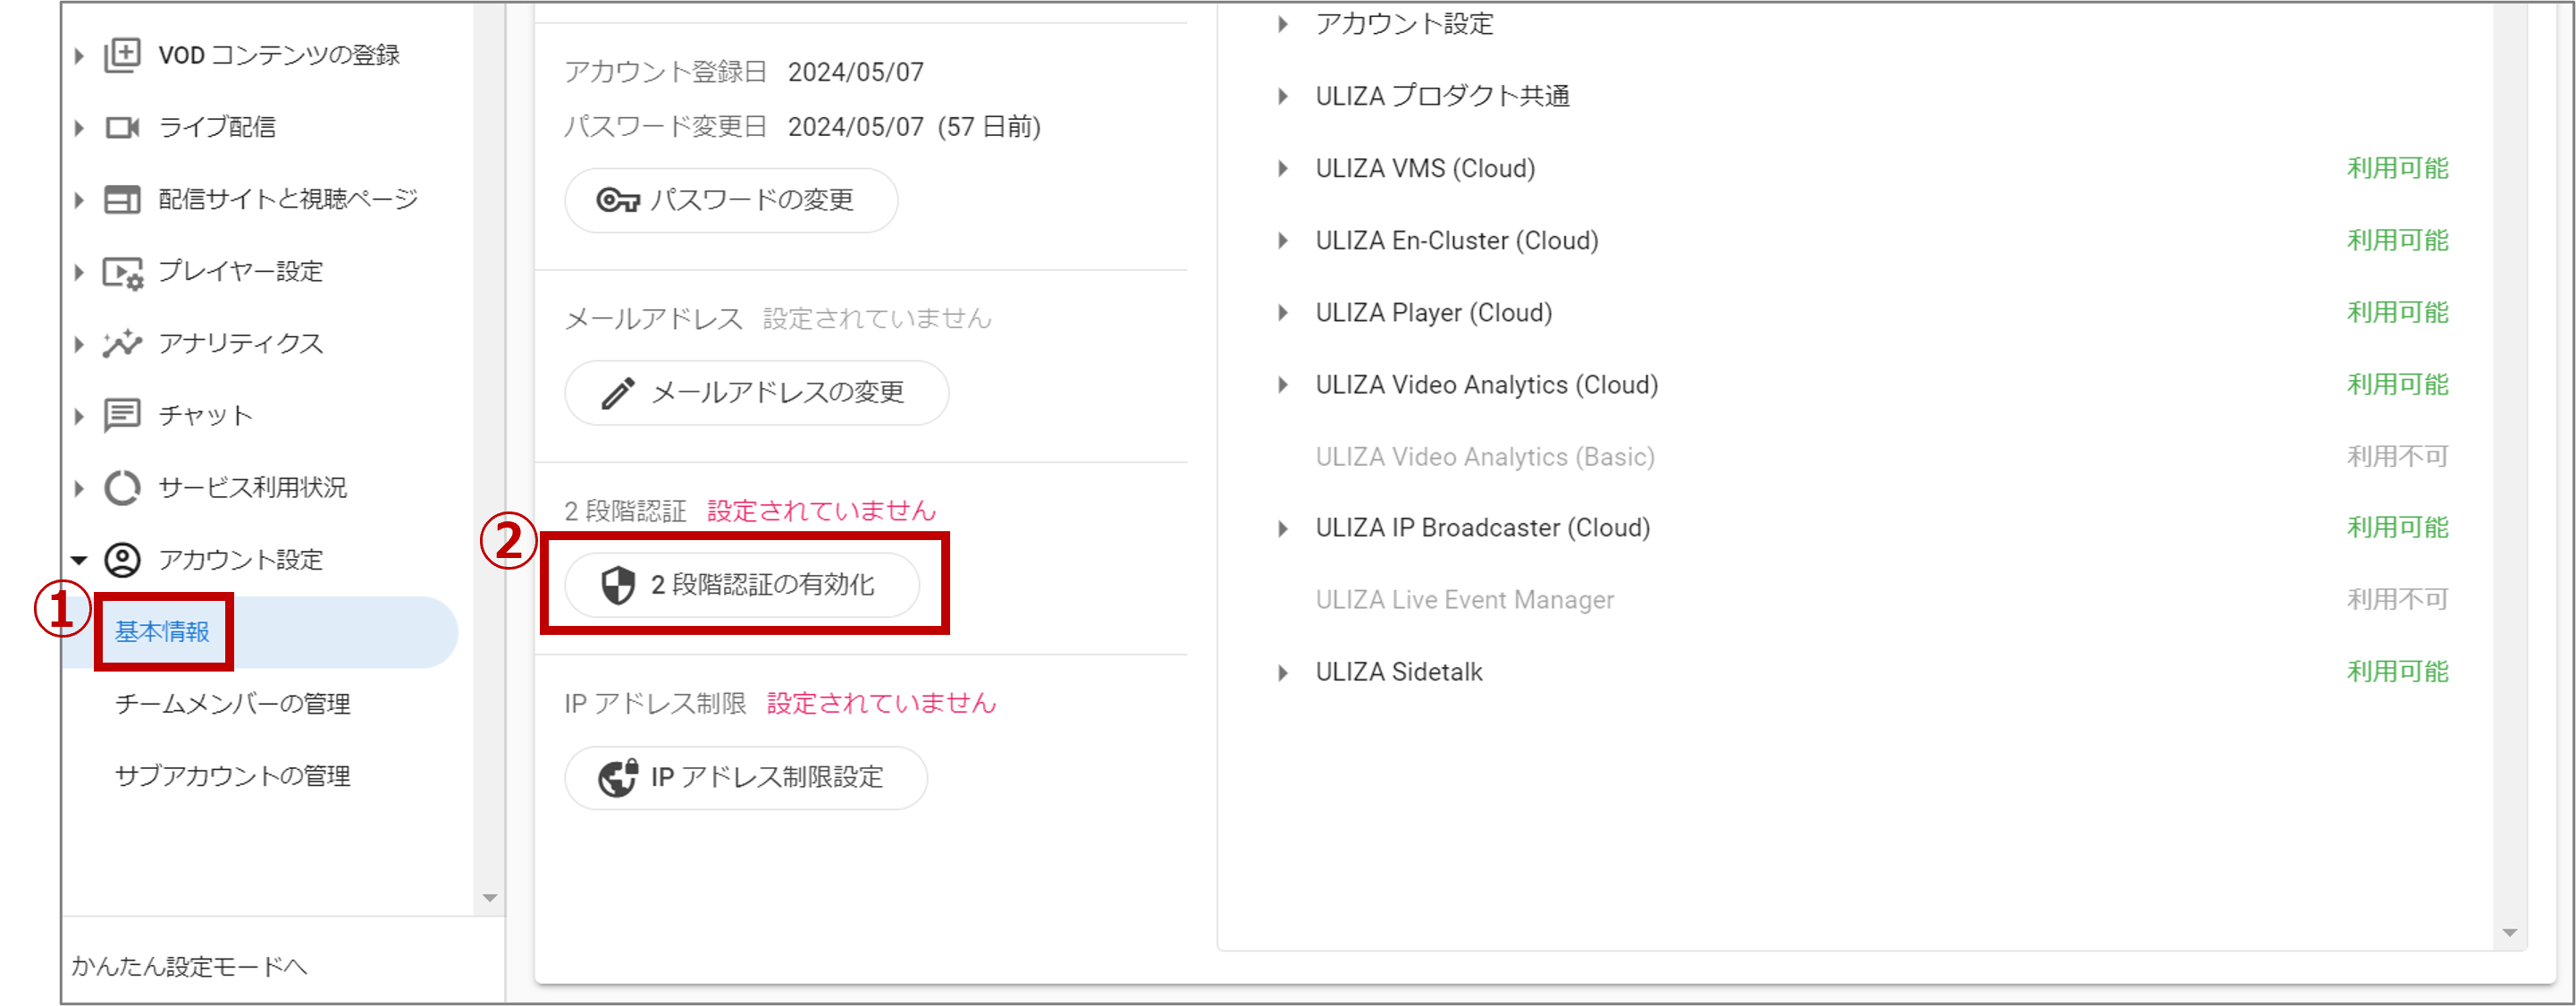
Task: Click the pencil icon for email change
Action: pos(617,393)
